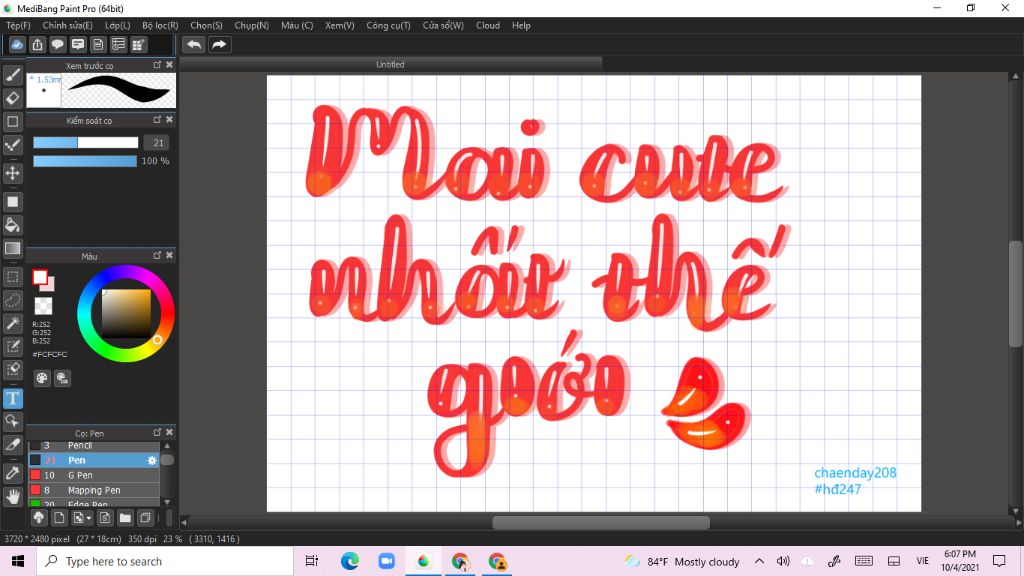Click the speech bubble toolbar icon
Viewport: 1024px width, 576px height.
click(57, 44)
